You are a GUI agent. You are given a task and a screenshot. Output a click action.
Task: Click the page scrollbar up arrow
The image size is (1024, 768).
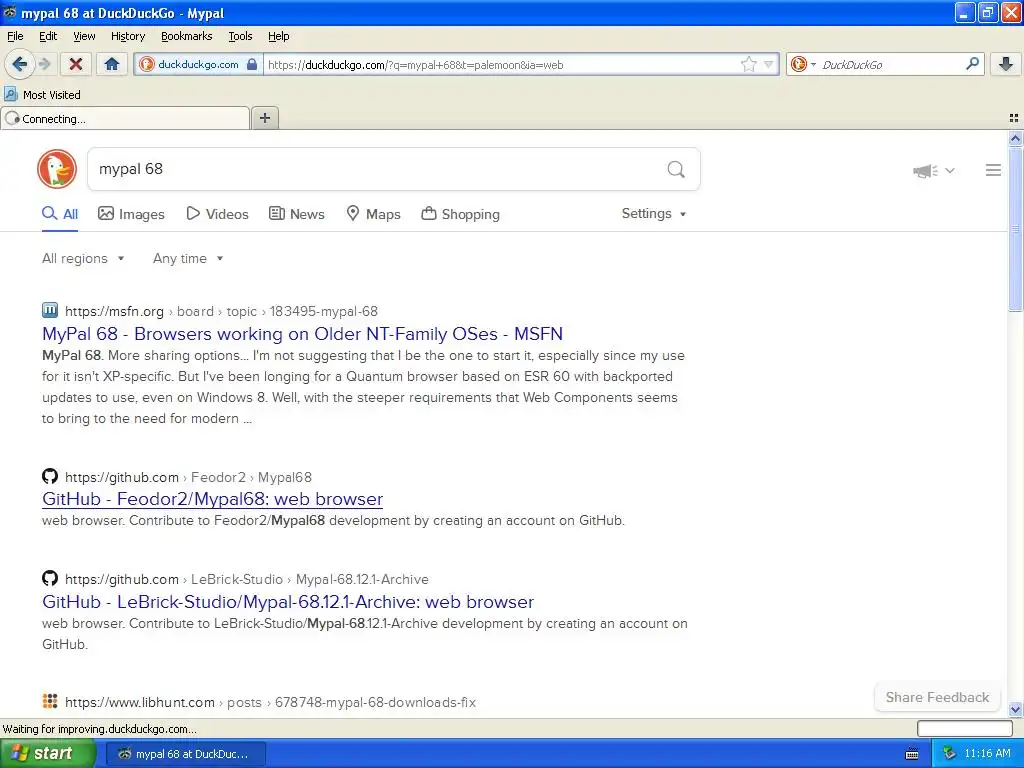1015,138
